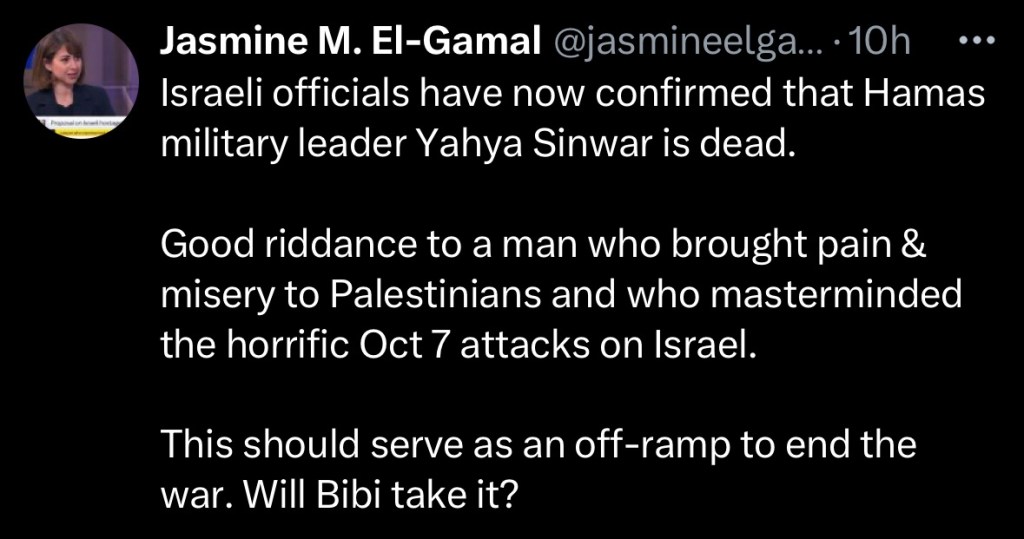
Task: Click the line starting "the horrific Oct 7"
Action: pyautogui.click(x=454, y=344)
